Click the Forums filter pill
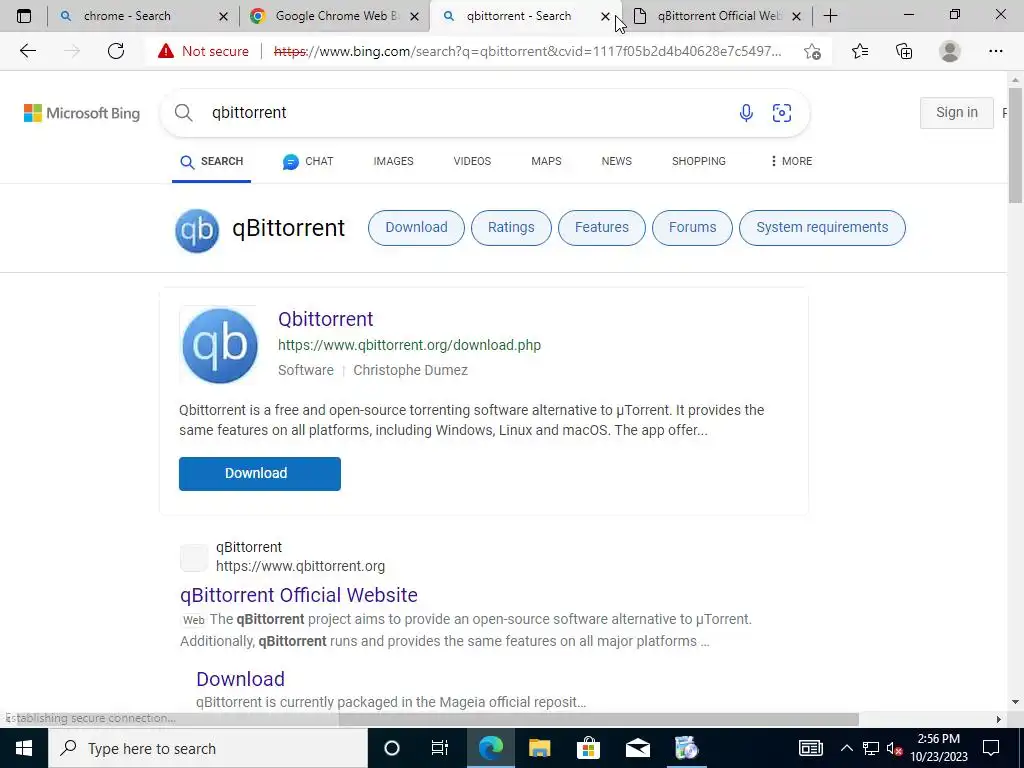The width and height of the screenshot is (1024, 768). 692,228
